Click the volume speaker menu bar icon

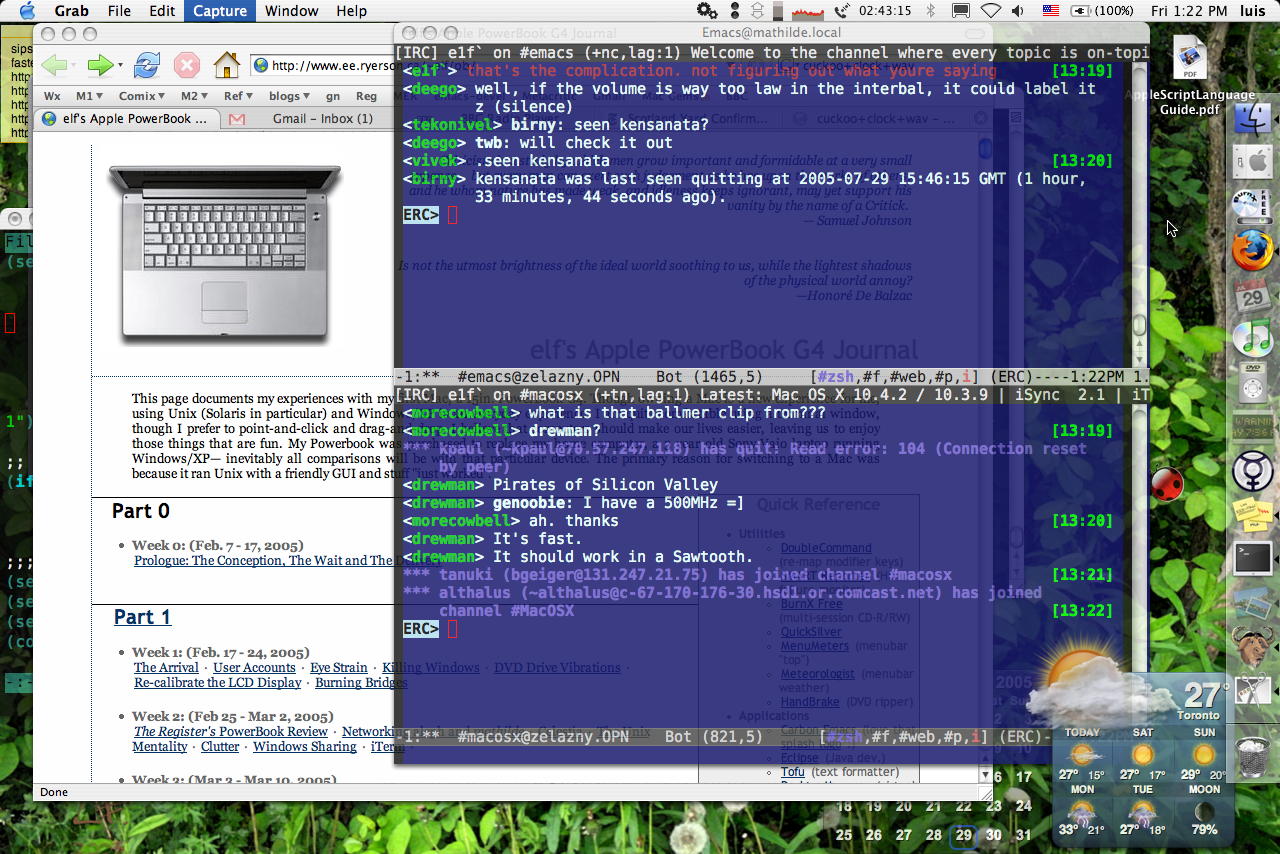(x=1019, y=11)
